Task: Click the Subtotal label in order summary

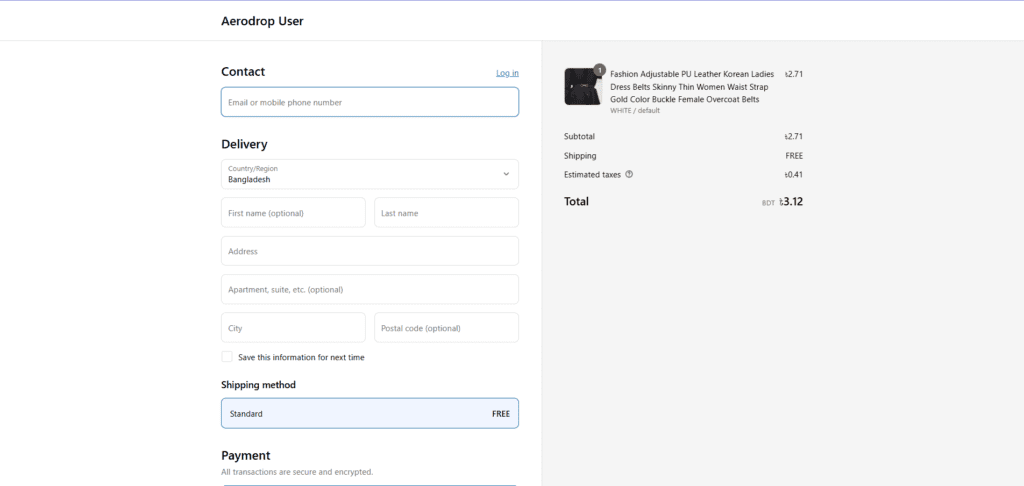Action: pos(579,136)
